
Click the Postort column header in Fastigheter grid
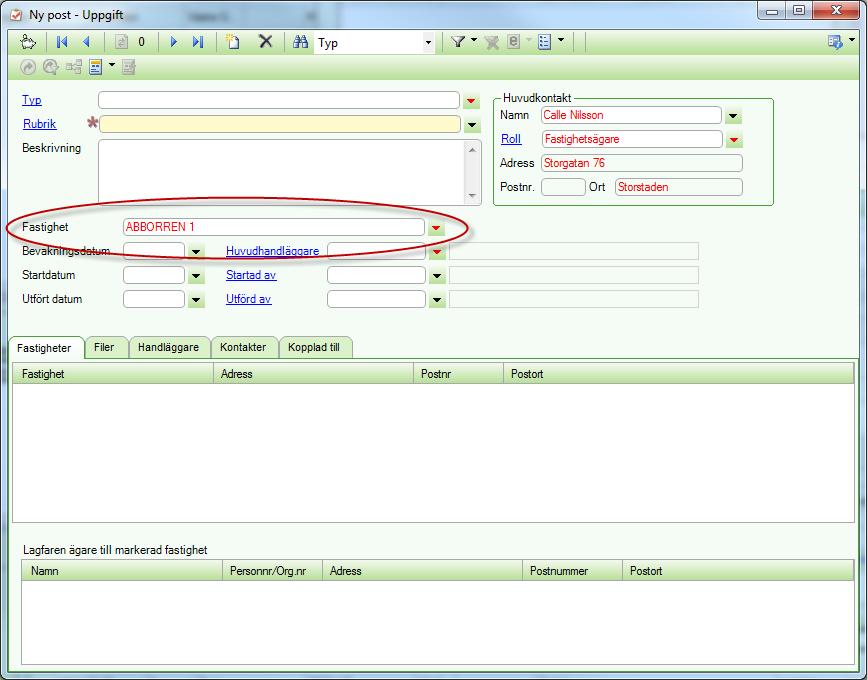678,374
